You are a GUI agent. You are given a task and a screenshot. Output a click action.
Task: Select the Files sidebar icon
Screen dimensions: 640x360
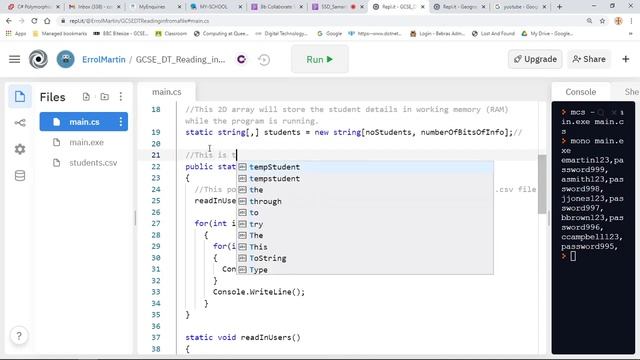coord(20,97)
